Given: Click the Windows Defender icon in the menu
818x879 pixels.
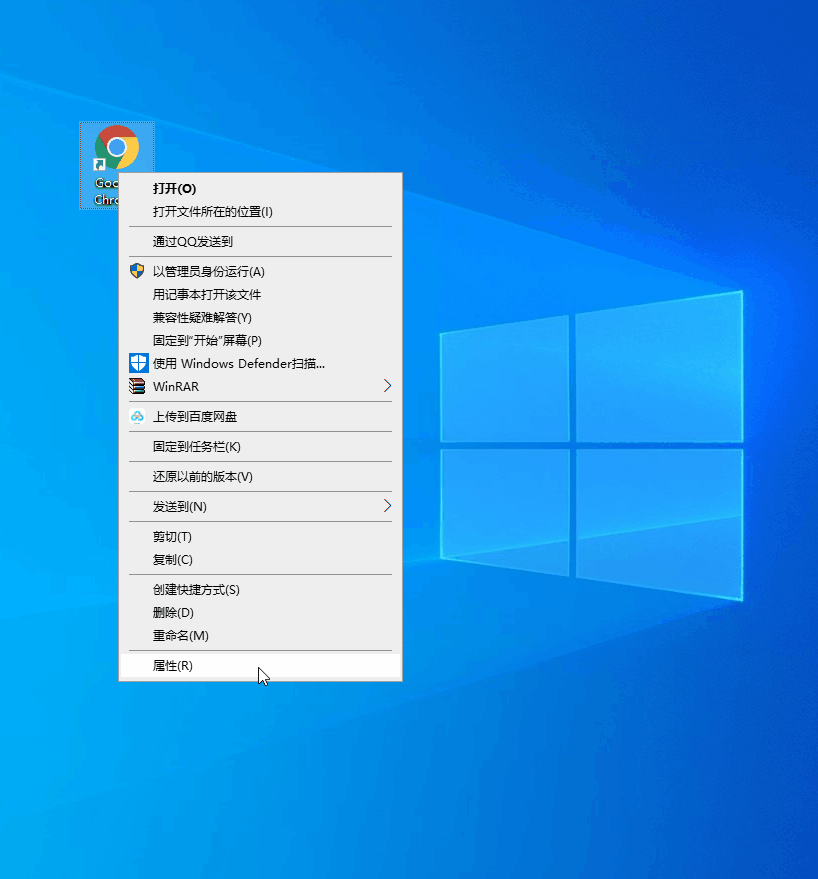Looking at the screenshot, I should (138, 363).
